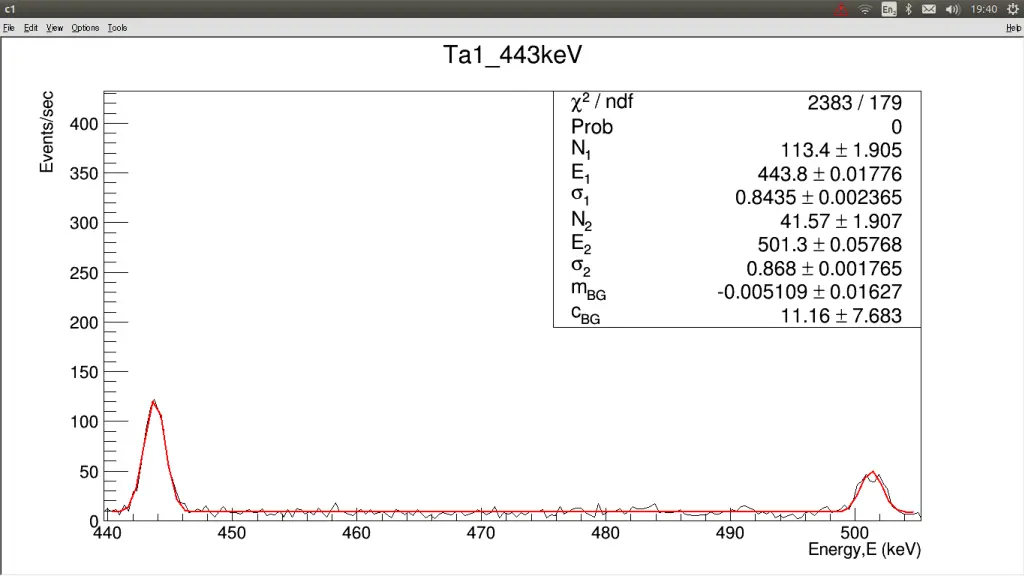Open the Tools menu
Image resolution: width=1024 pixels, height=576 pixels.
[118, 28]
